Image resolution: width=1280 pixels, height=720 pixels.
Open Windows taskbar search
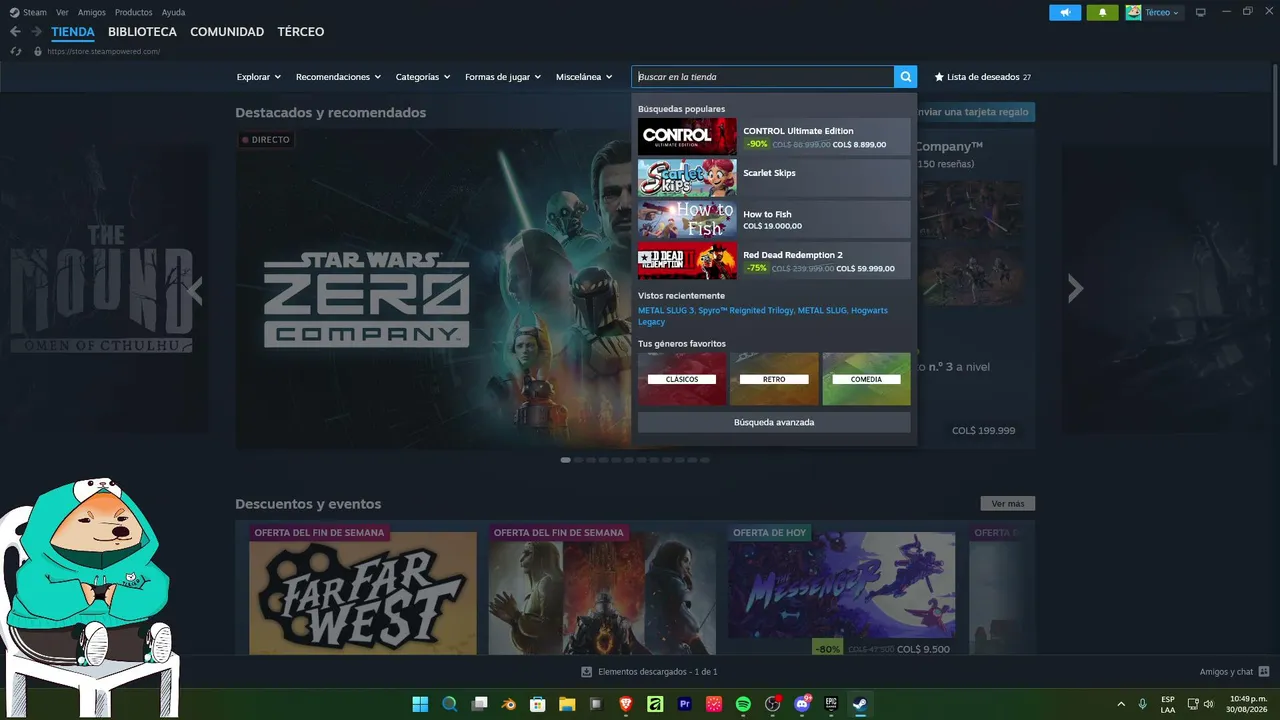click(450, 704)
